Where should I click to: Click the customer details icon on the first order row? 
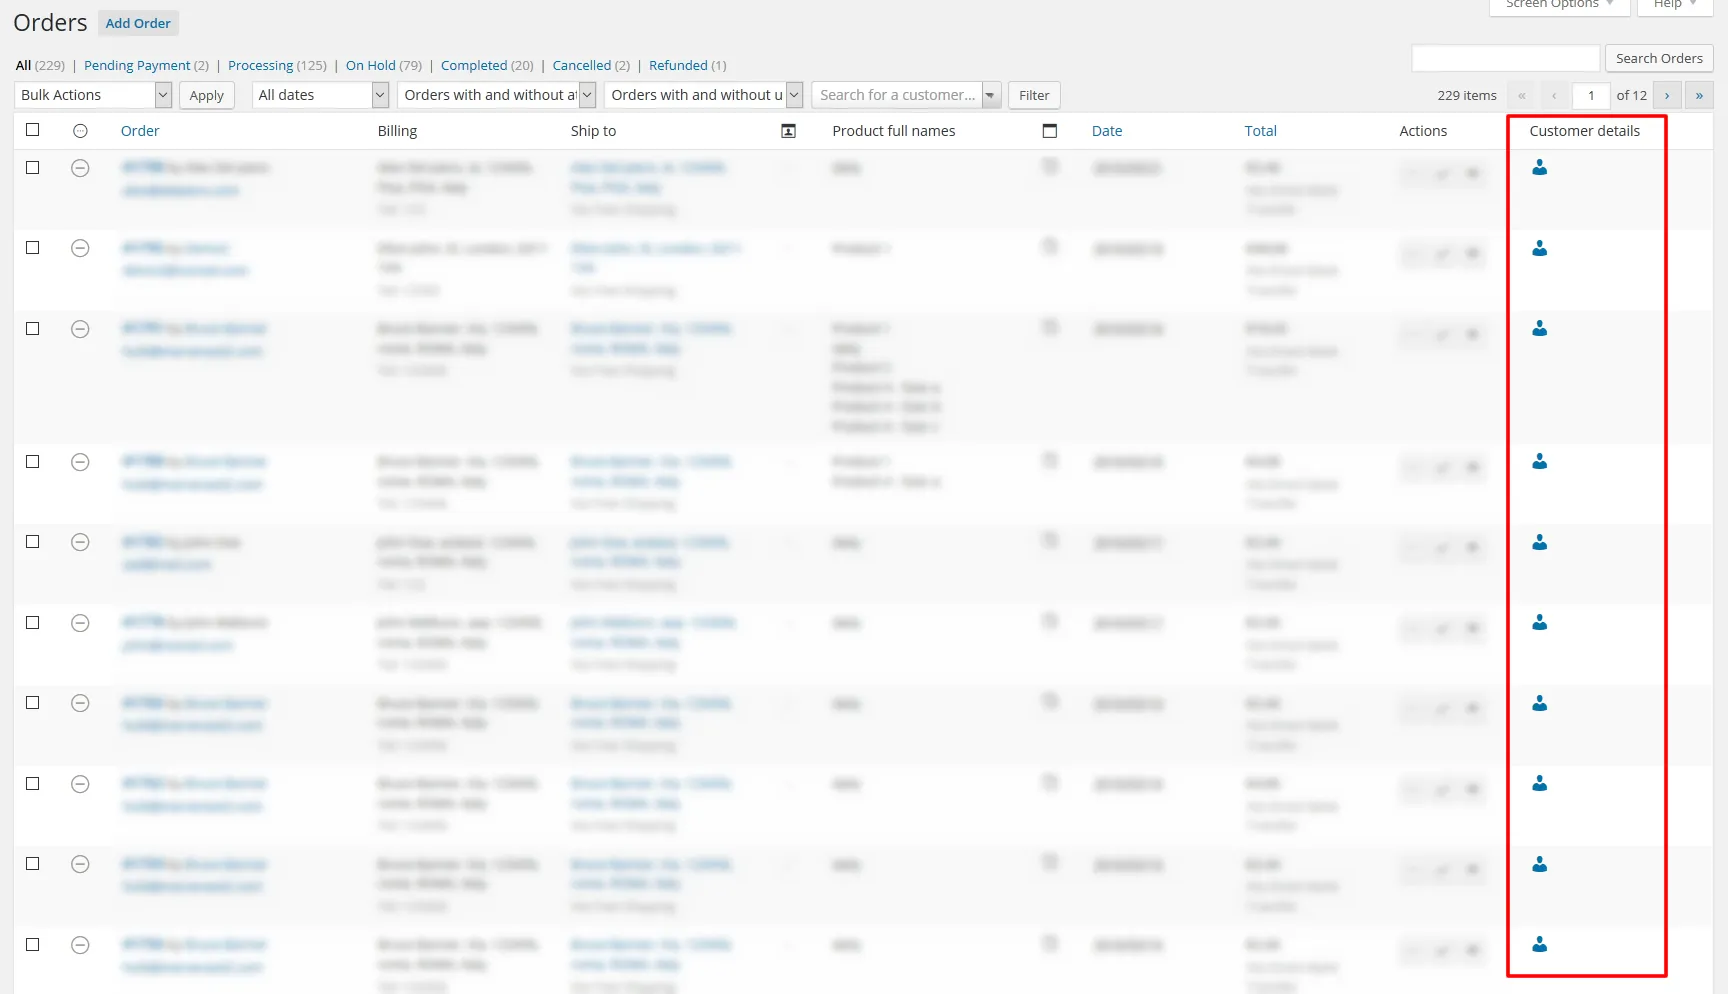click(1539, 168)
